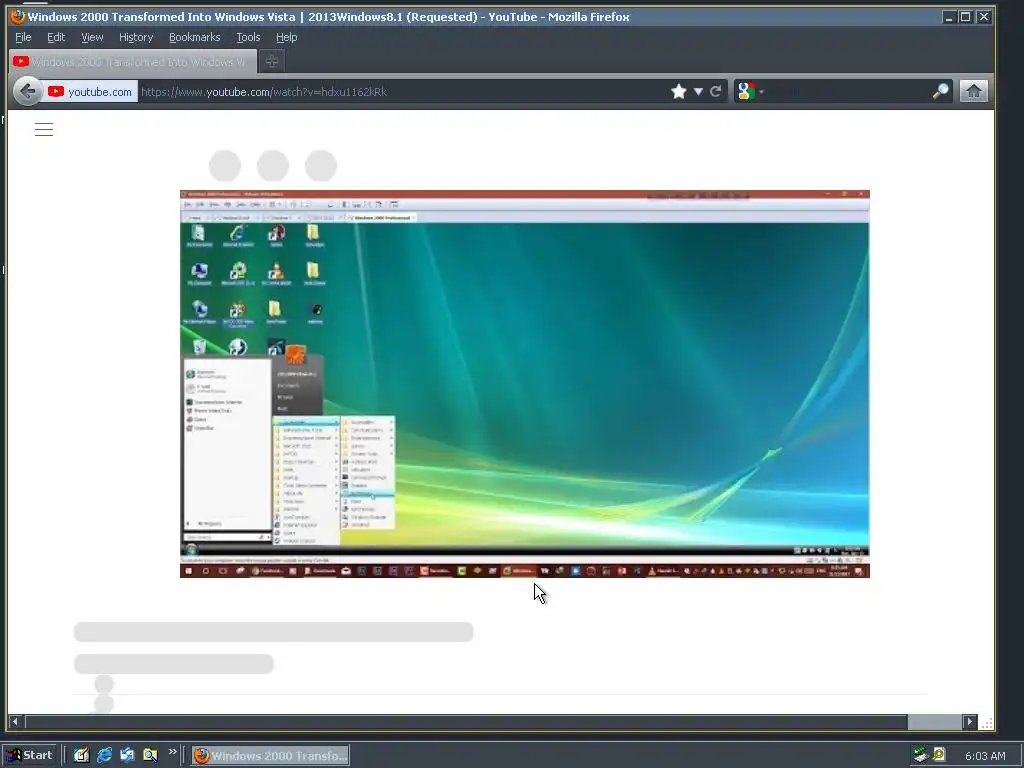Click the Firefox logo in the title bar

click(18, 16)
